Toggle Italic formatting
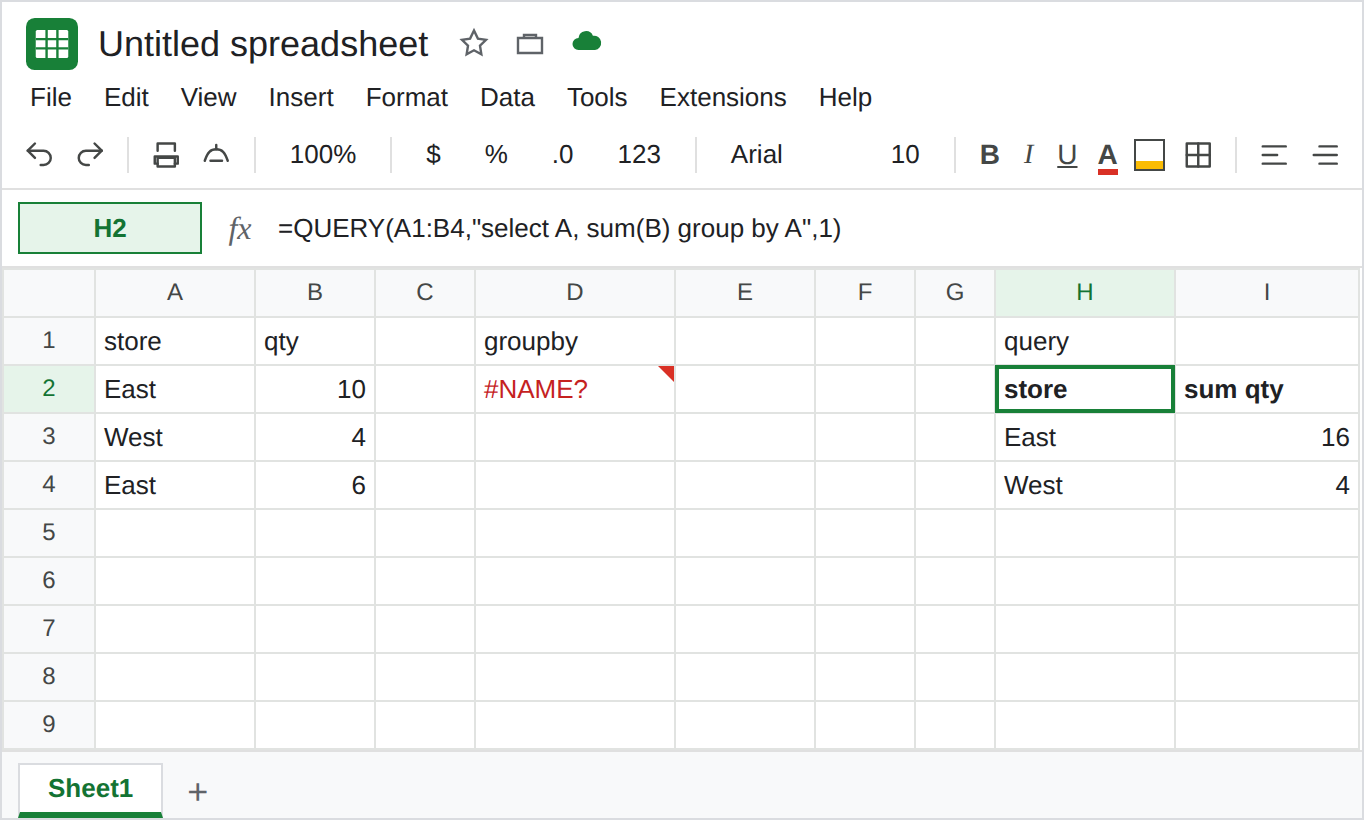This screenshot has height=828, width=1364. click(x=1028, y=155)
